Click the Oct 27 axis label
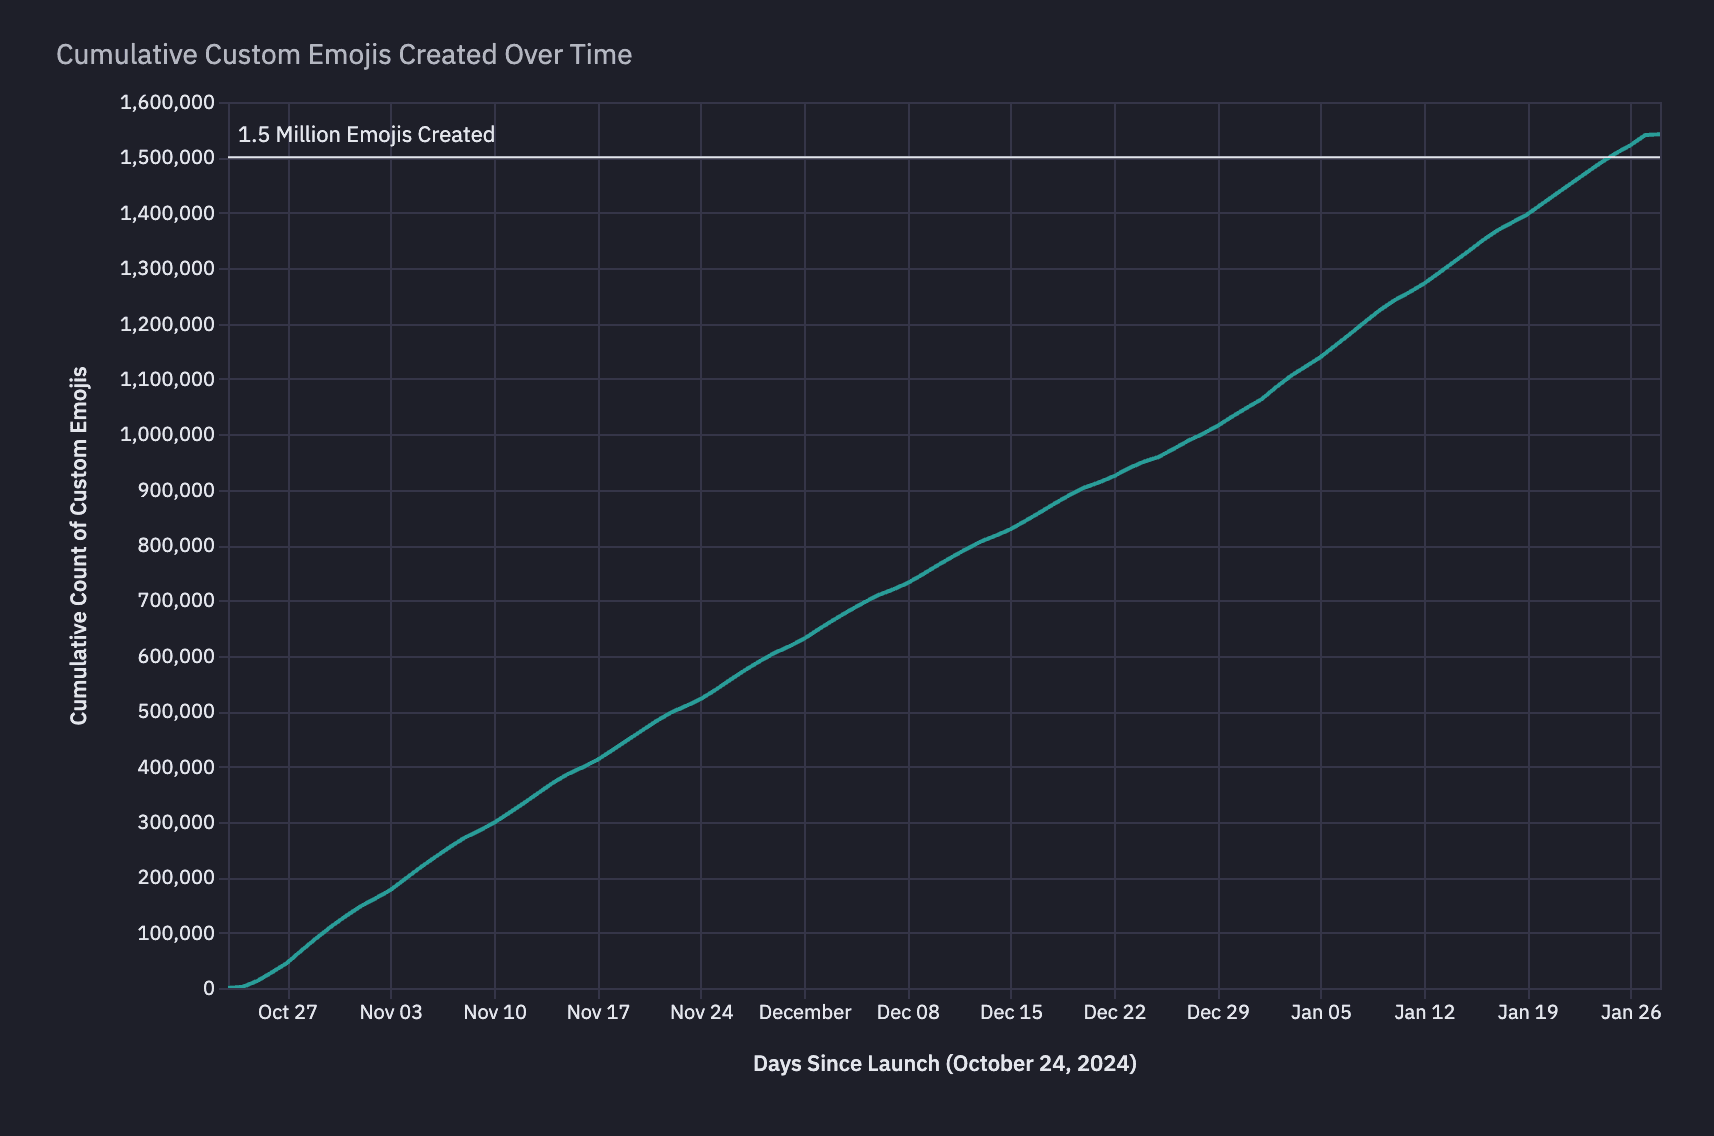Screen dimensions: 1714x1136 tap(287, 1012)
